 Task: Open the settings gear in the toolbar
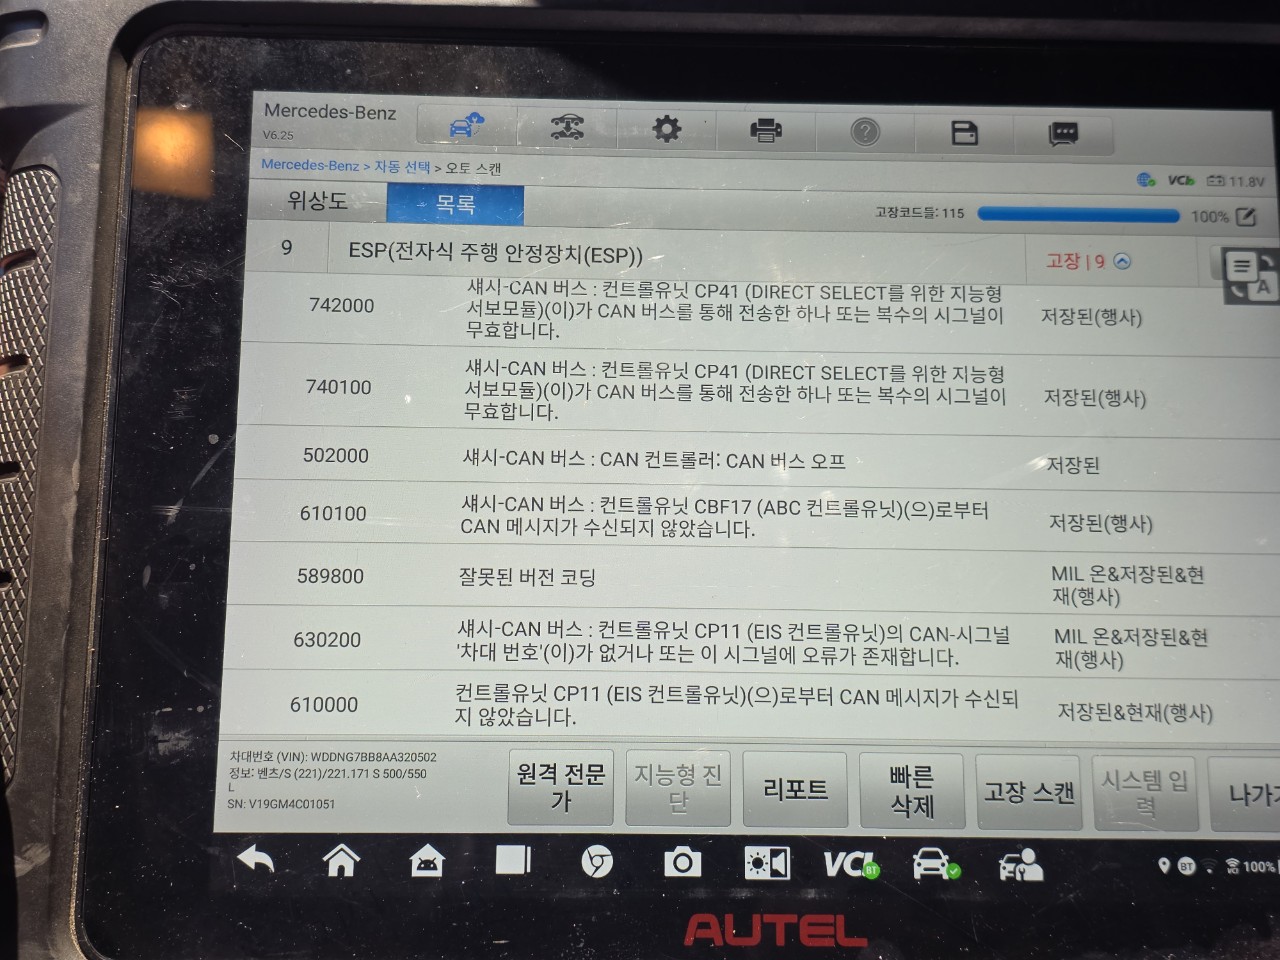click(666, 128)
